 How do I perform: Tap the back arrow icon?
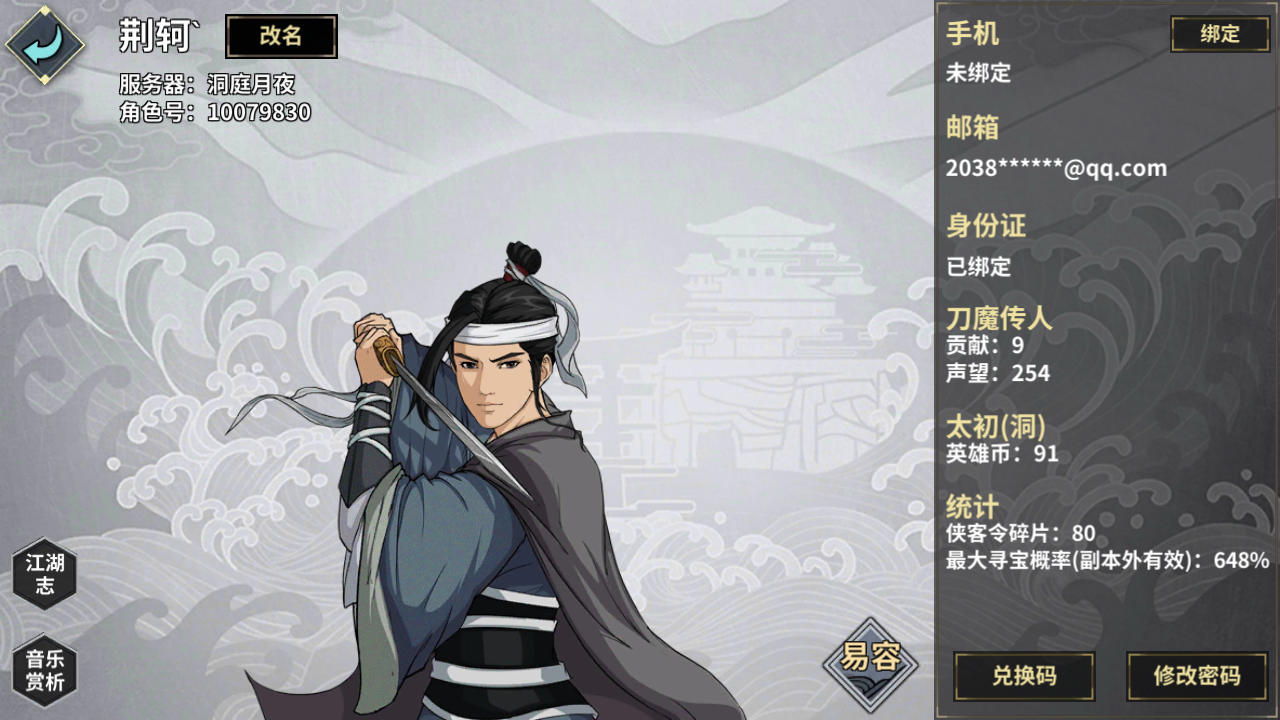[x=45, y=45]
